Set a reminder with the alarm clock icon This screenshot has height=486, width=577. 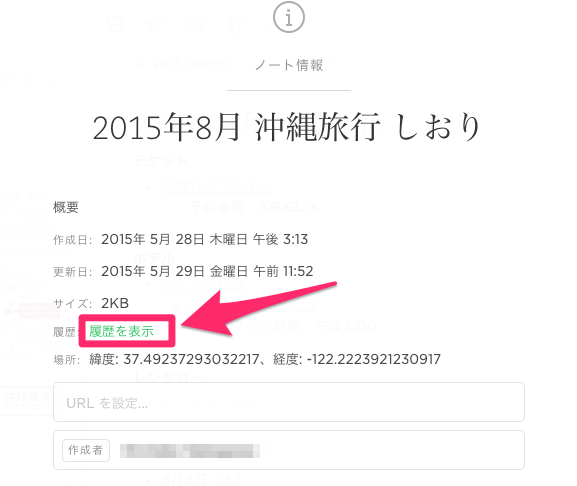[x=115, y=24]
